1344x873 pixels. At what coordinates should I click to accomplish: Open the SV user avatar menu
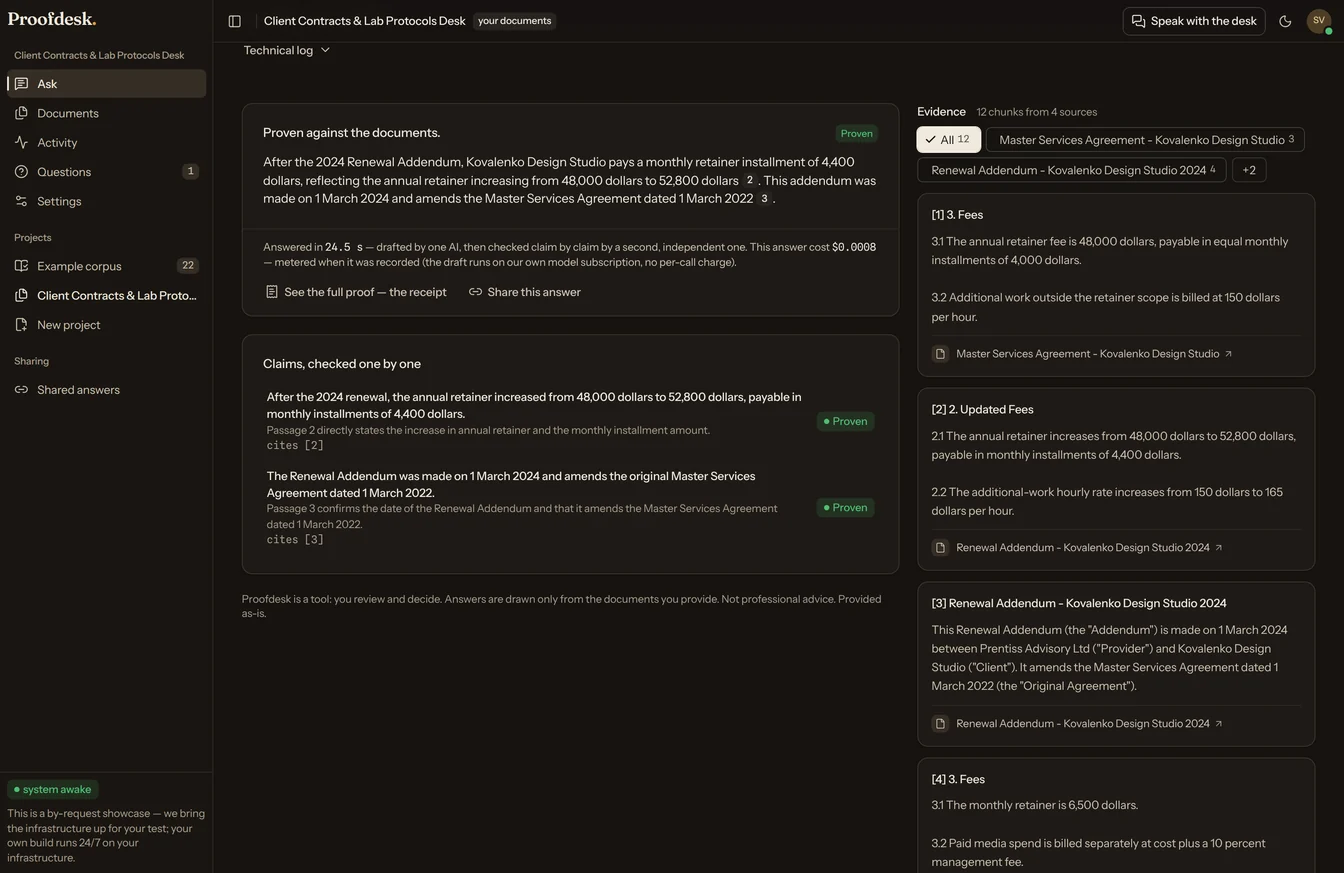click(x=1319, y=21)
